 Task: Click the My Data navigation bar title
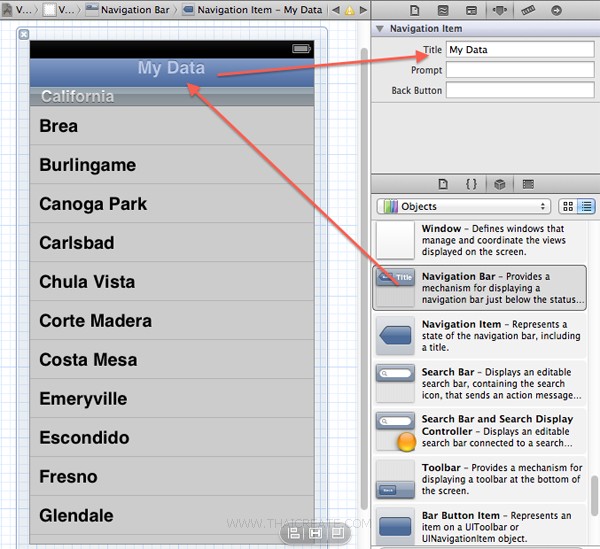point(171,68)
